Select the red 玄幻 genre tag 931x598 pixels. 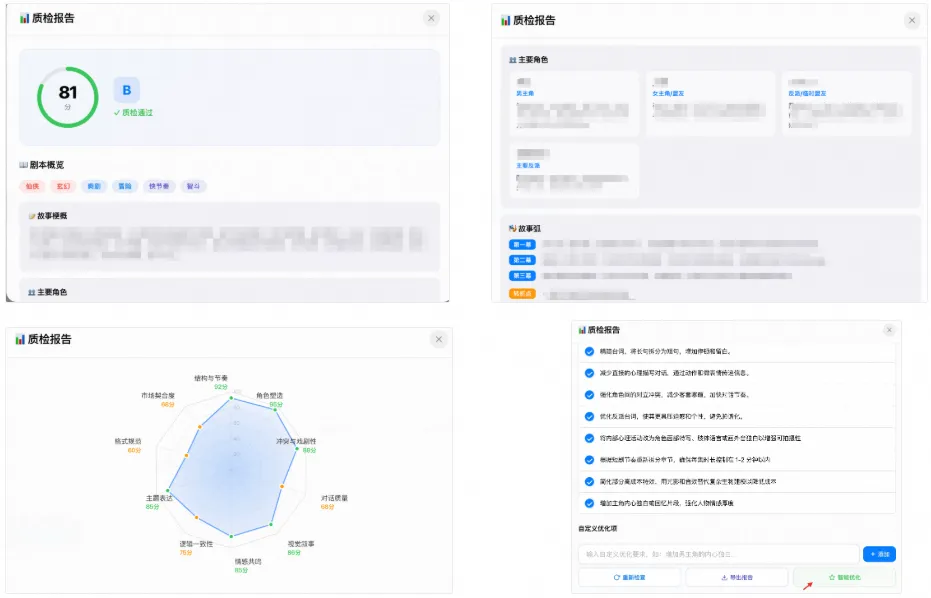(x=63, y=186)
